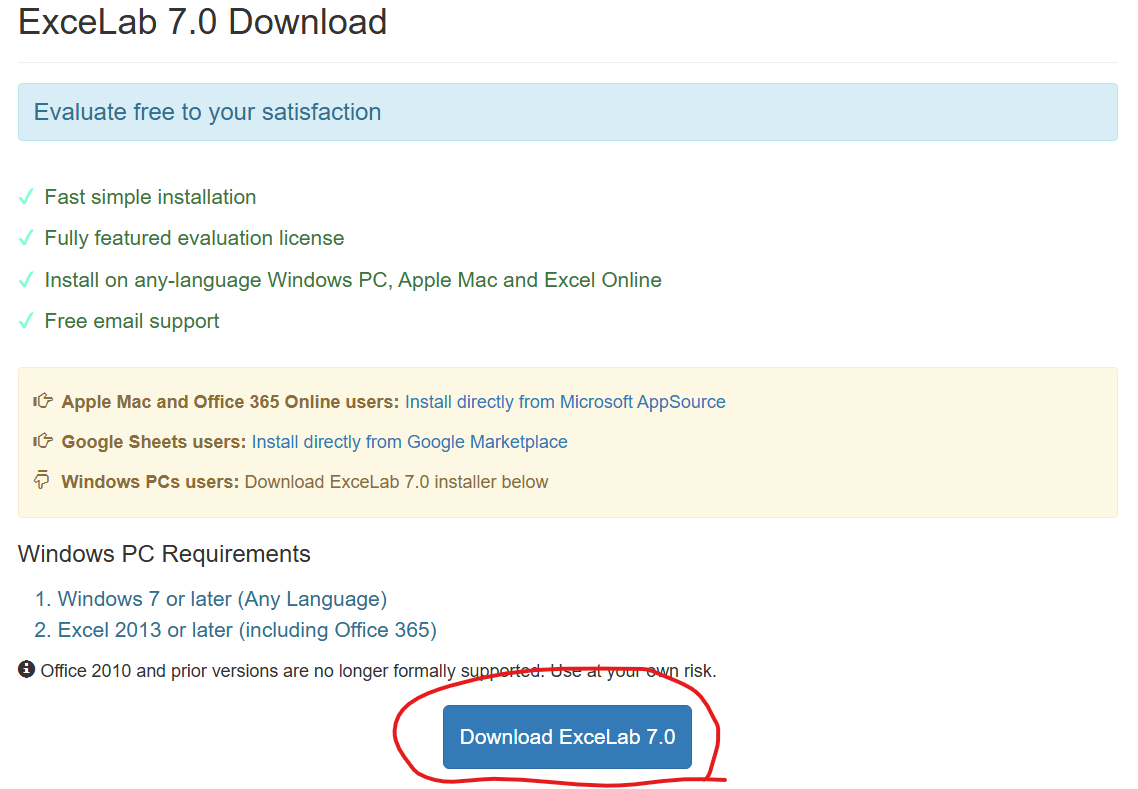Select the Google Sheets users label
The image size is (1138, 789).
(x=154, y=442)
